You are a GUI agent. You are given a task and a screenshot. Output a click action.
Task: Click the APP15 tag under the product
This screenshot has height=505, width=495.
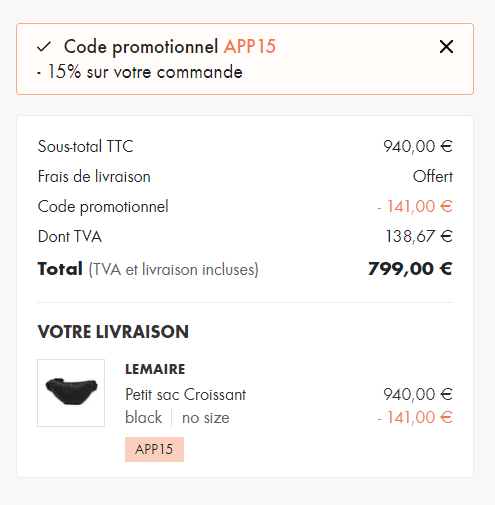154,449
